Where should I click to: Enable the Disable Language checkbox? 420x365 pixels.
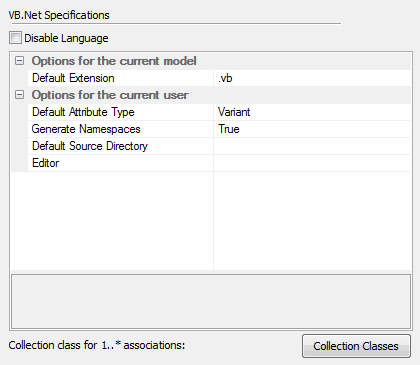coord(15,38)
